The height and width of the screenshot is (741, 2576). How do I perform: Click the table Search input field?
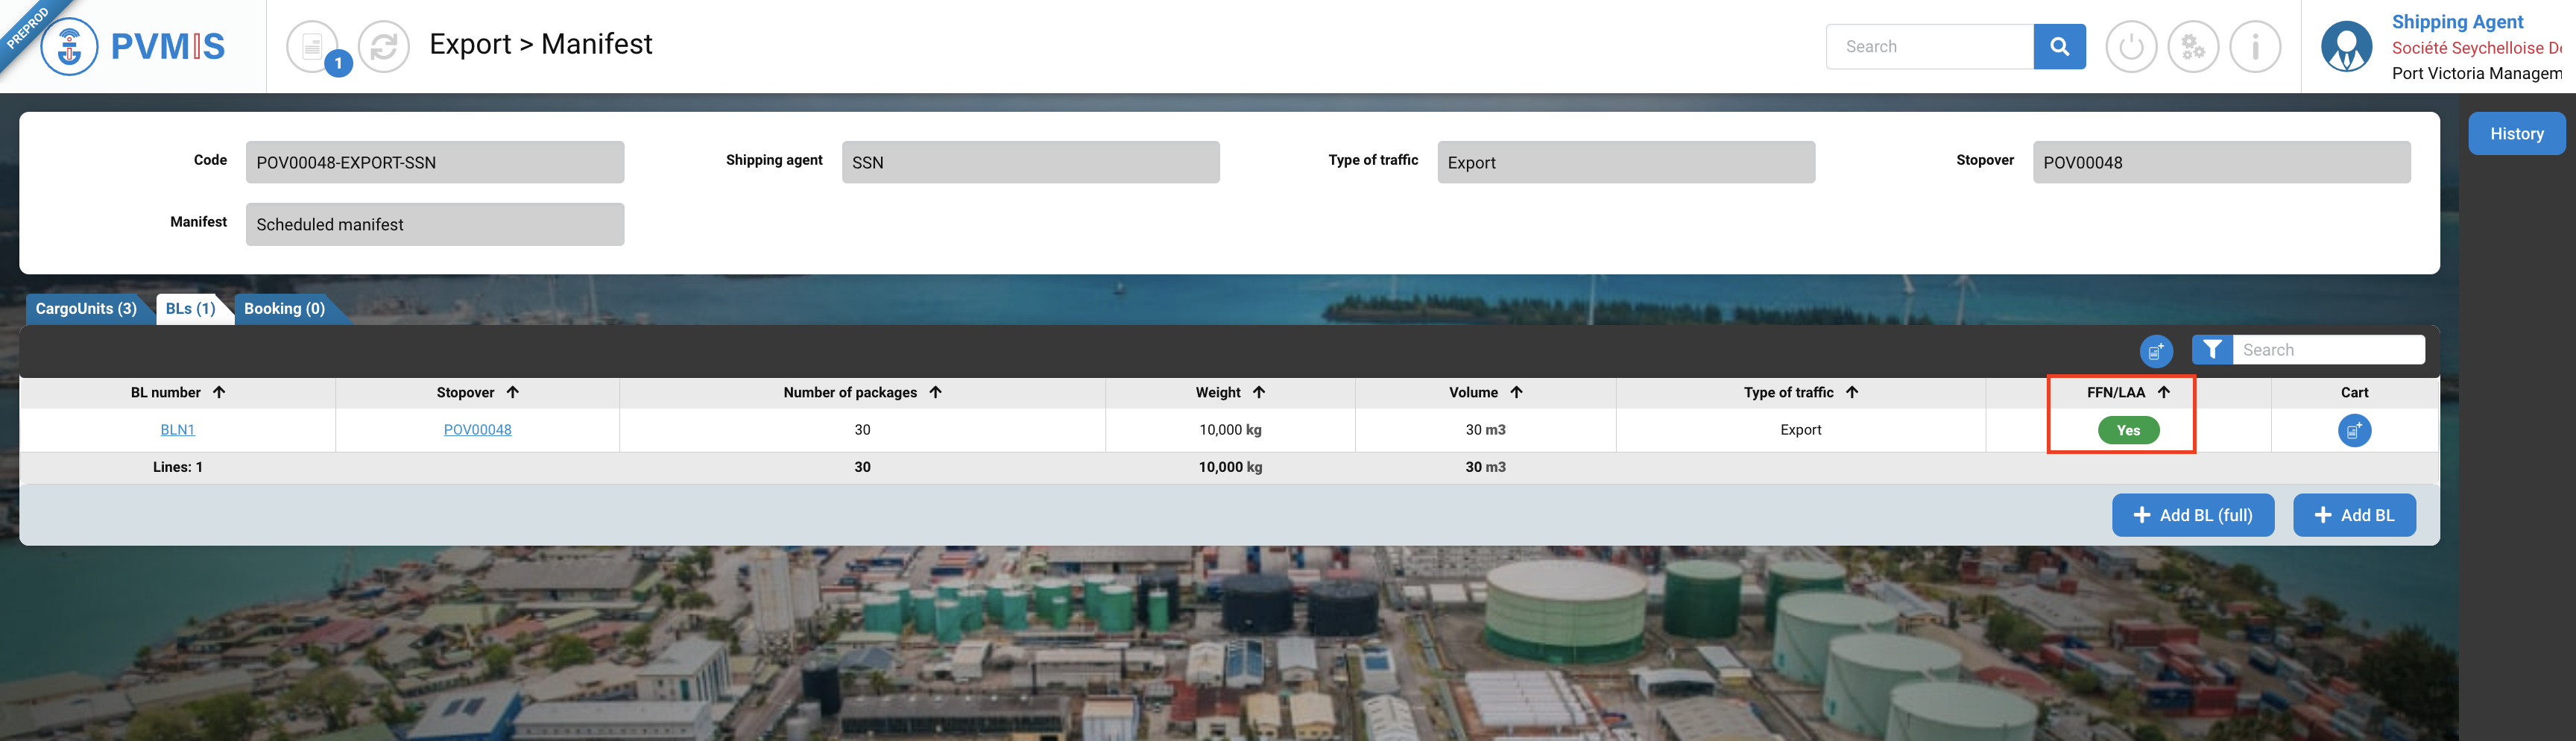click(x=2327, y=350)
